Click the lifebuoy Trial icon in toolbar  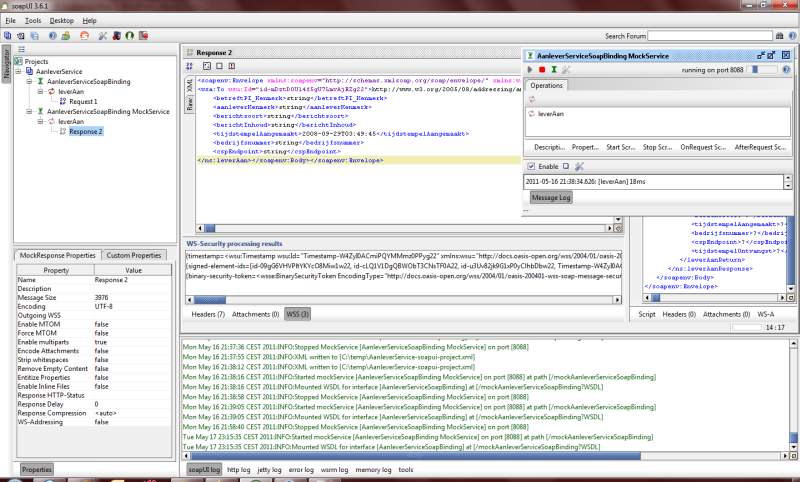coord(83,35)
